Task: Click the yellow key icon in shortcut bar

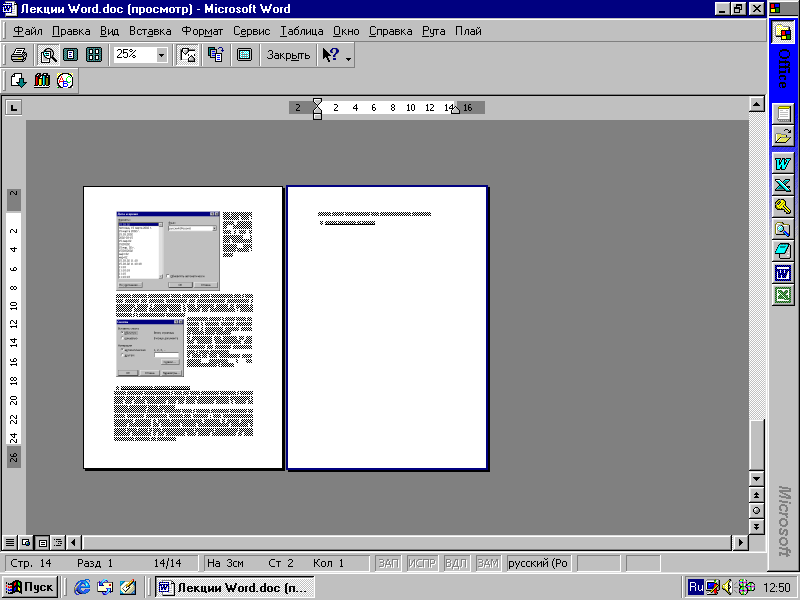Action: point(783,207)
